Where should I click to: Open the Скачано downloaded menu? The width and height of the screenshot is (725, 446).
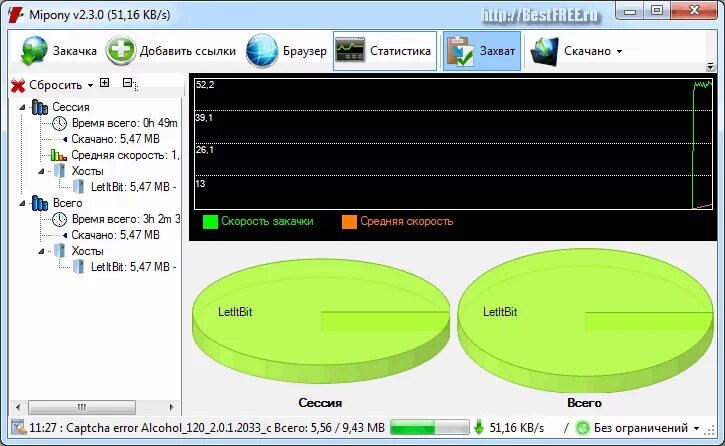(x=576, y=51)
